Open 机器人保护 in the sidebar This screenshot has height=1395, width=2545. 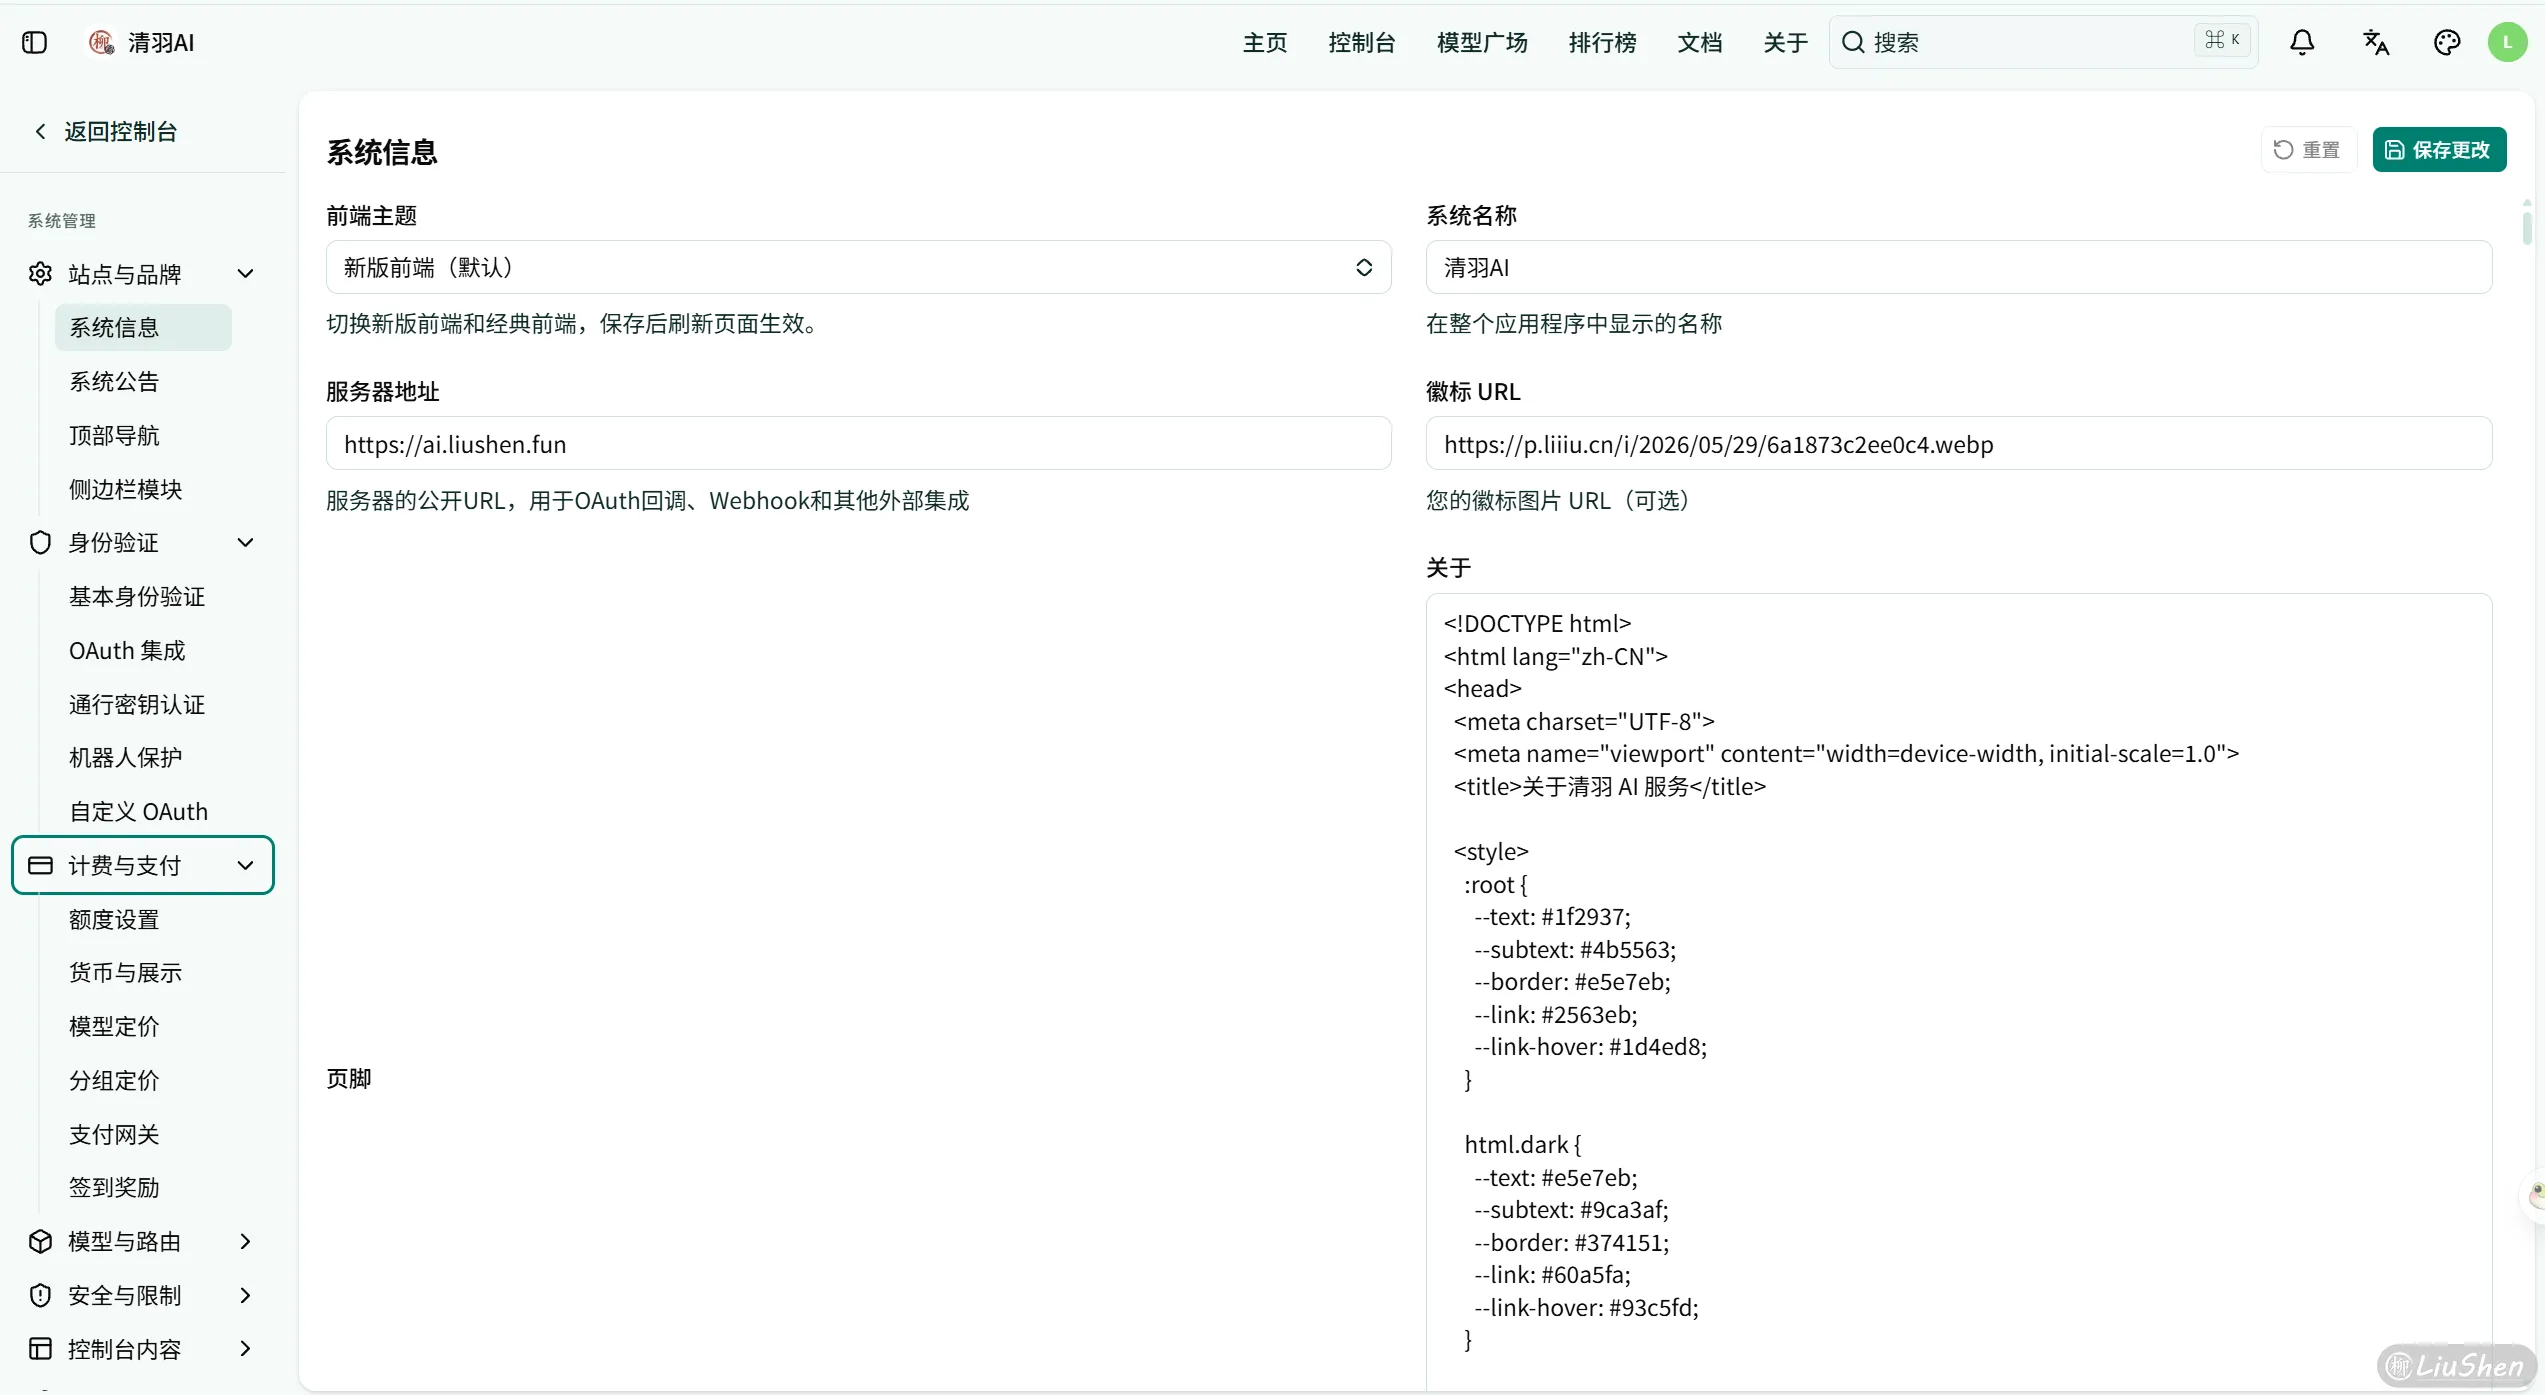tap(125, 757)
